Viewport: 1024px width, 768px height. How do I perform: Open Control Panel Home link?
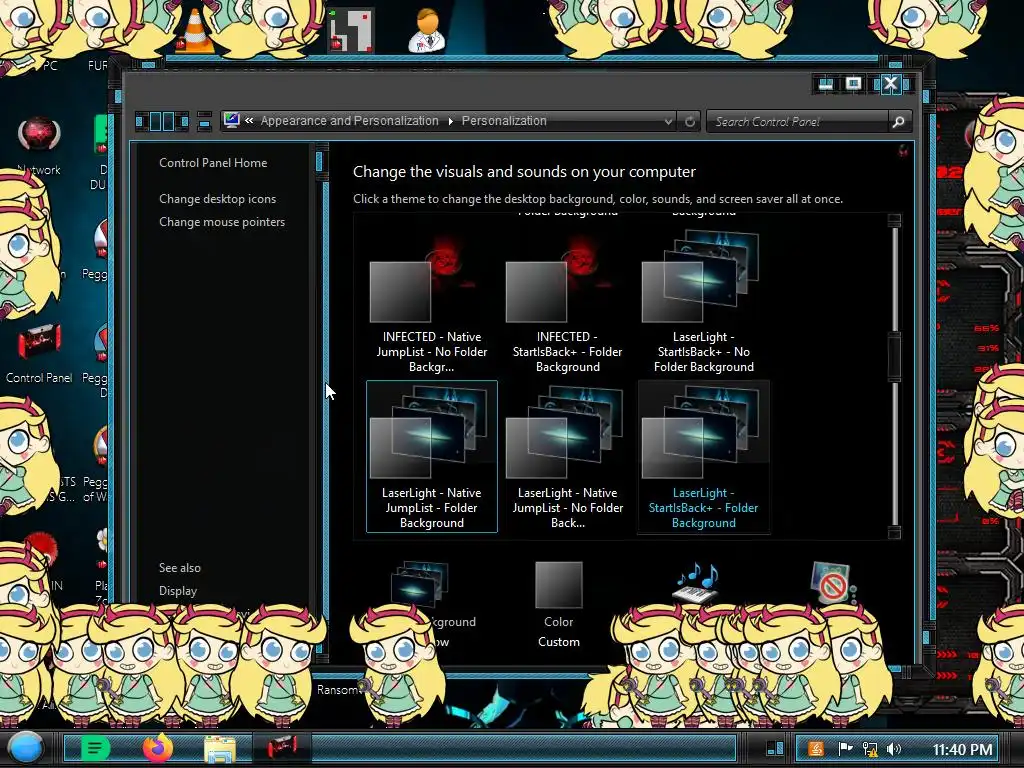(213, 163)
